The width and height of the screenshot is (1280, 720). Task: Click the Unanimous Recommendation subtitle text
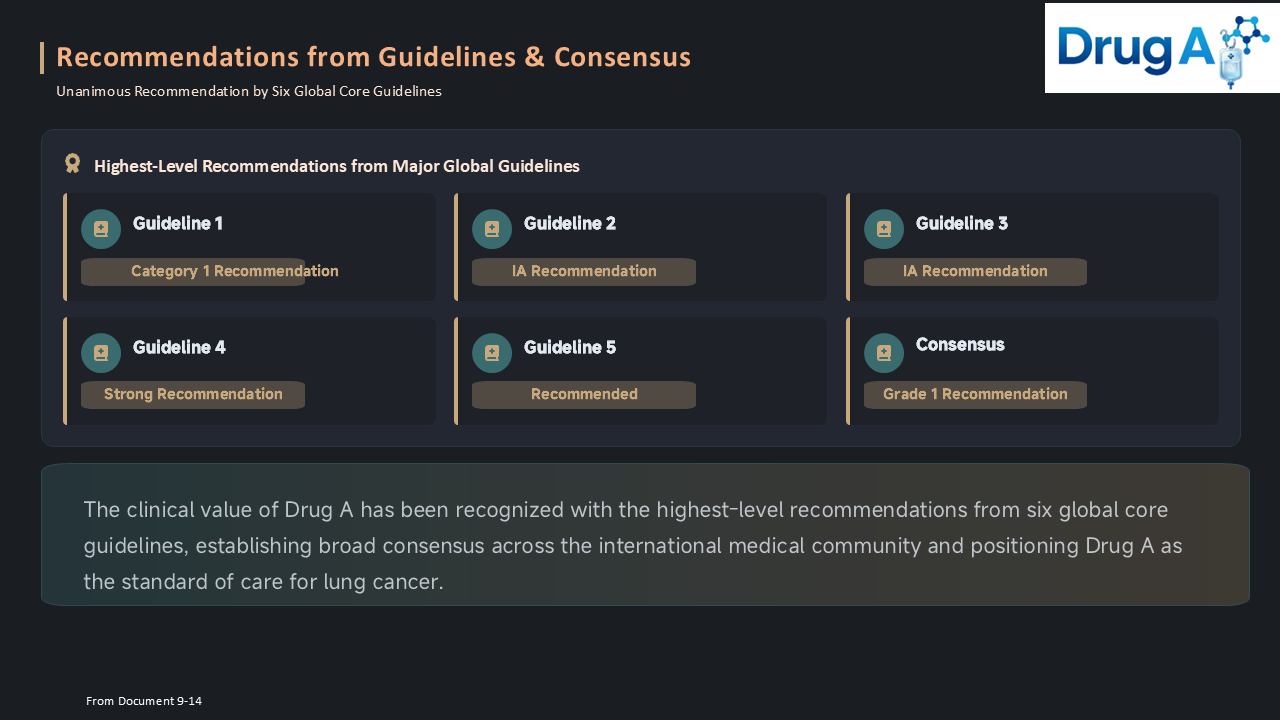pos(249,91)
